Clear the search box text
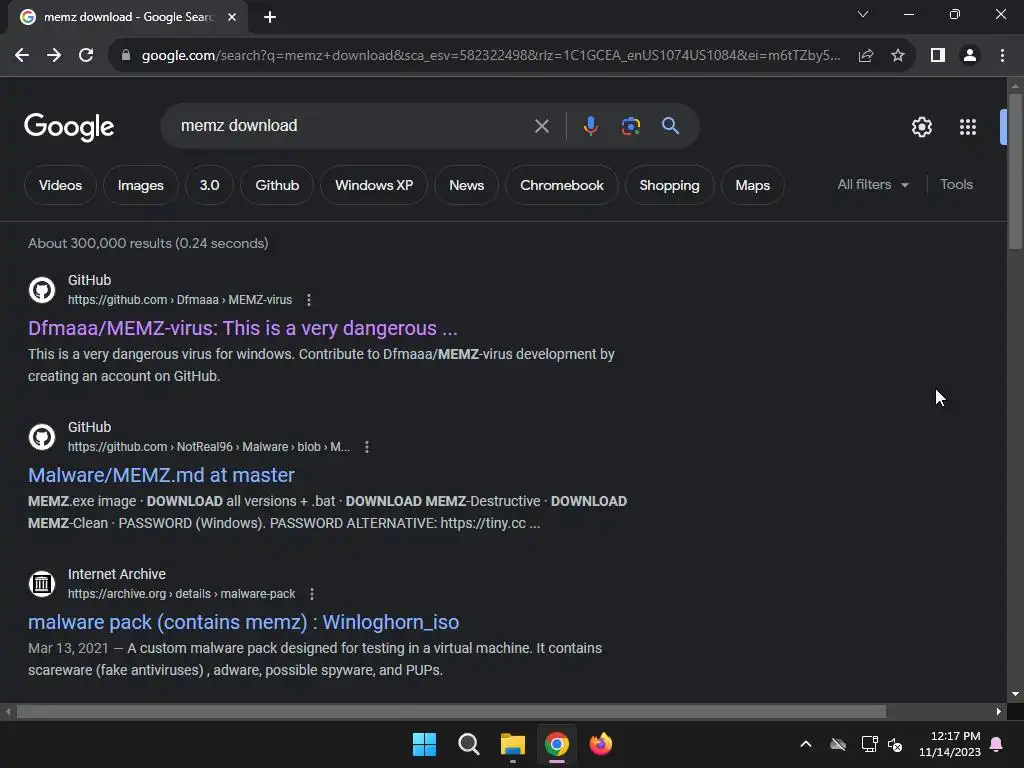The width and height of the screenshot is (1024, 768). point(541,126)
